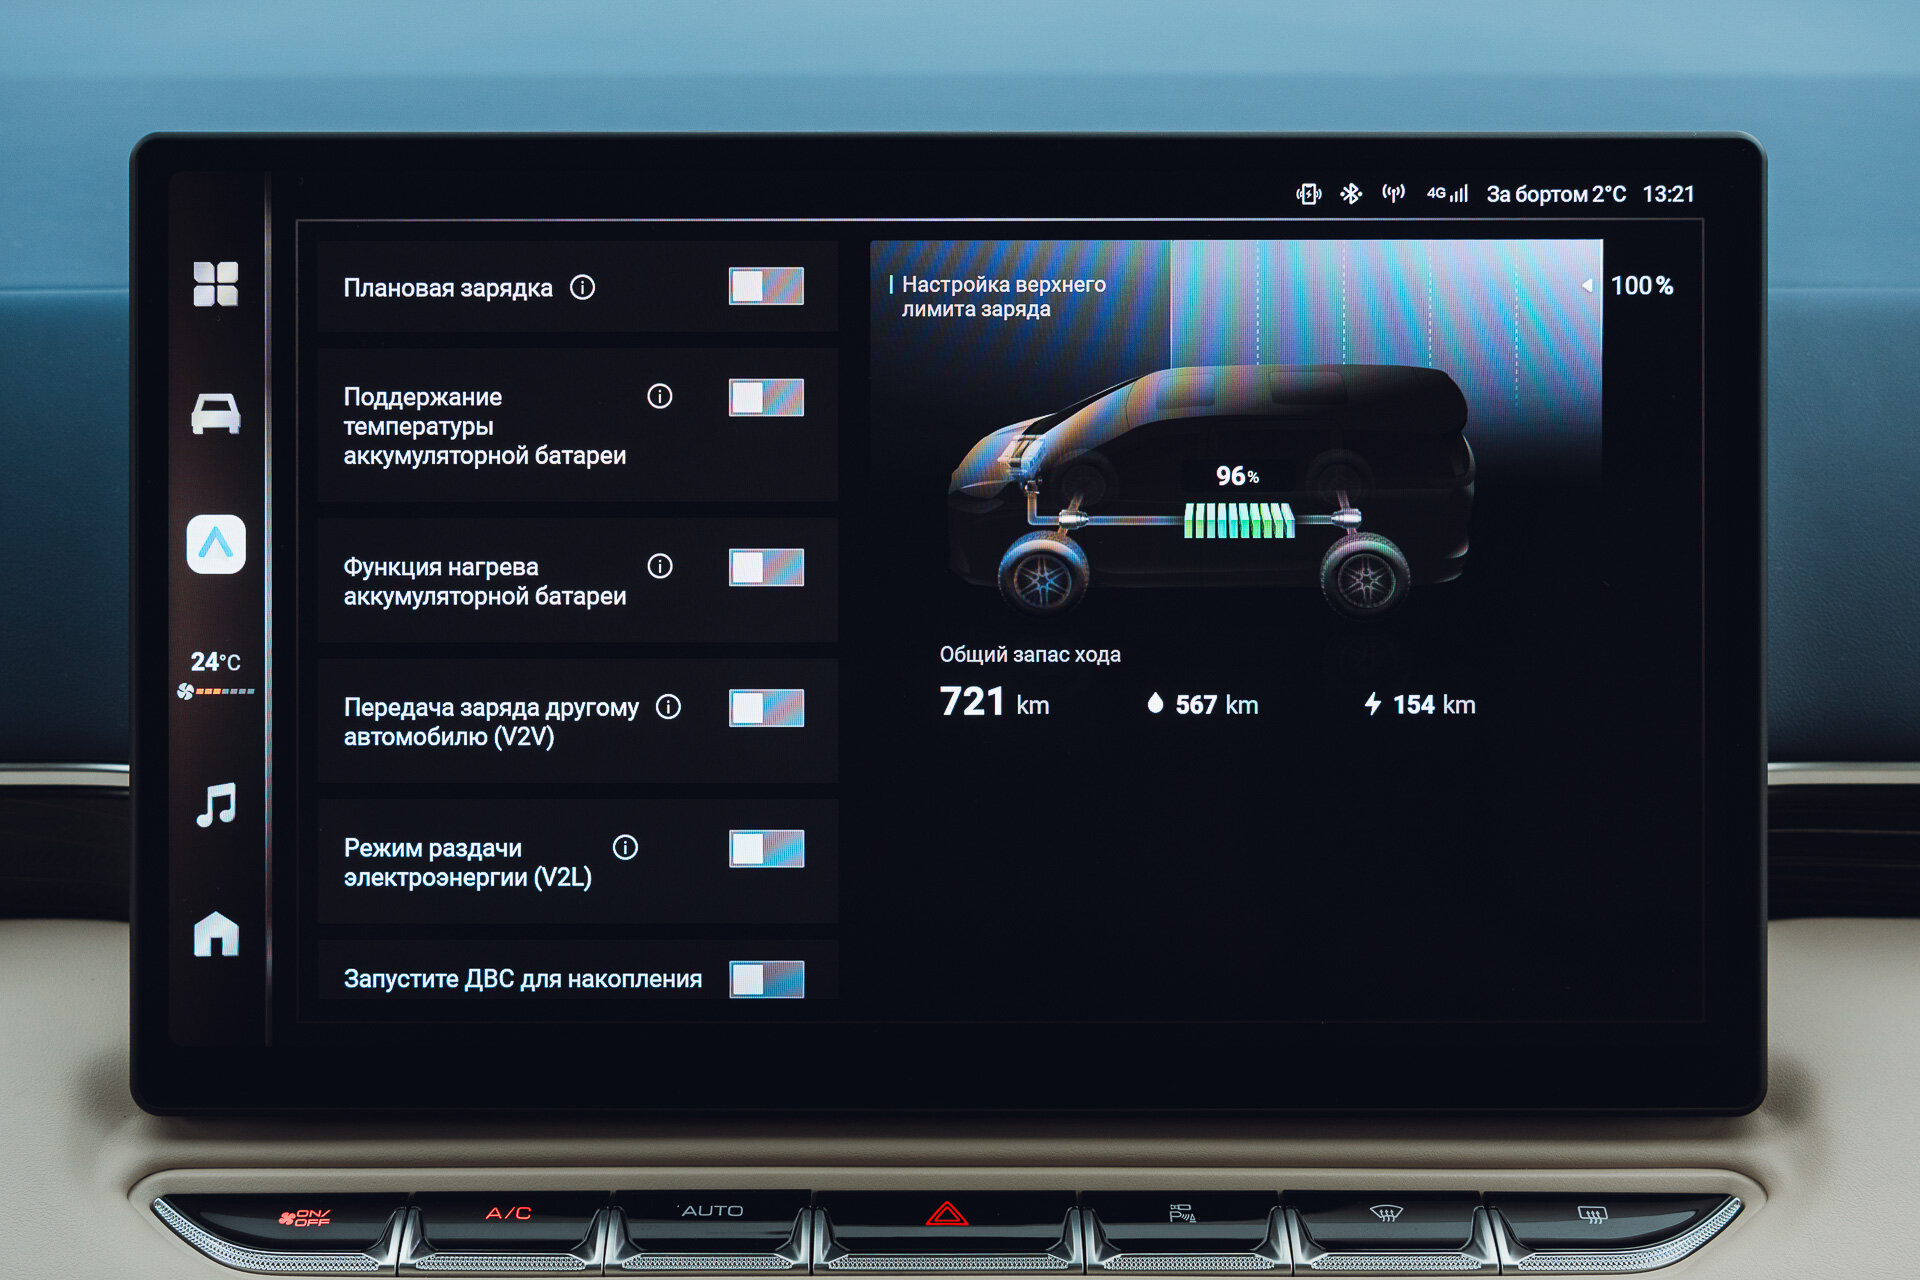Enable battery temperature maintenance switch
Viewport: 1920px width, 1280px height.
tap(766, 398)
